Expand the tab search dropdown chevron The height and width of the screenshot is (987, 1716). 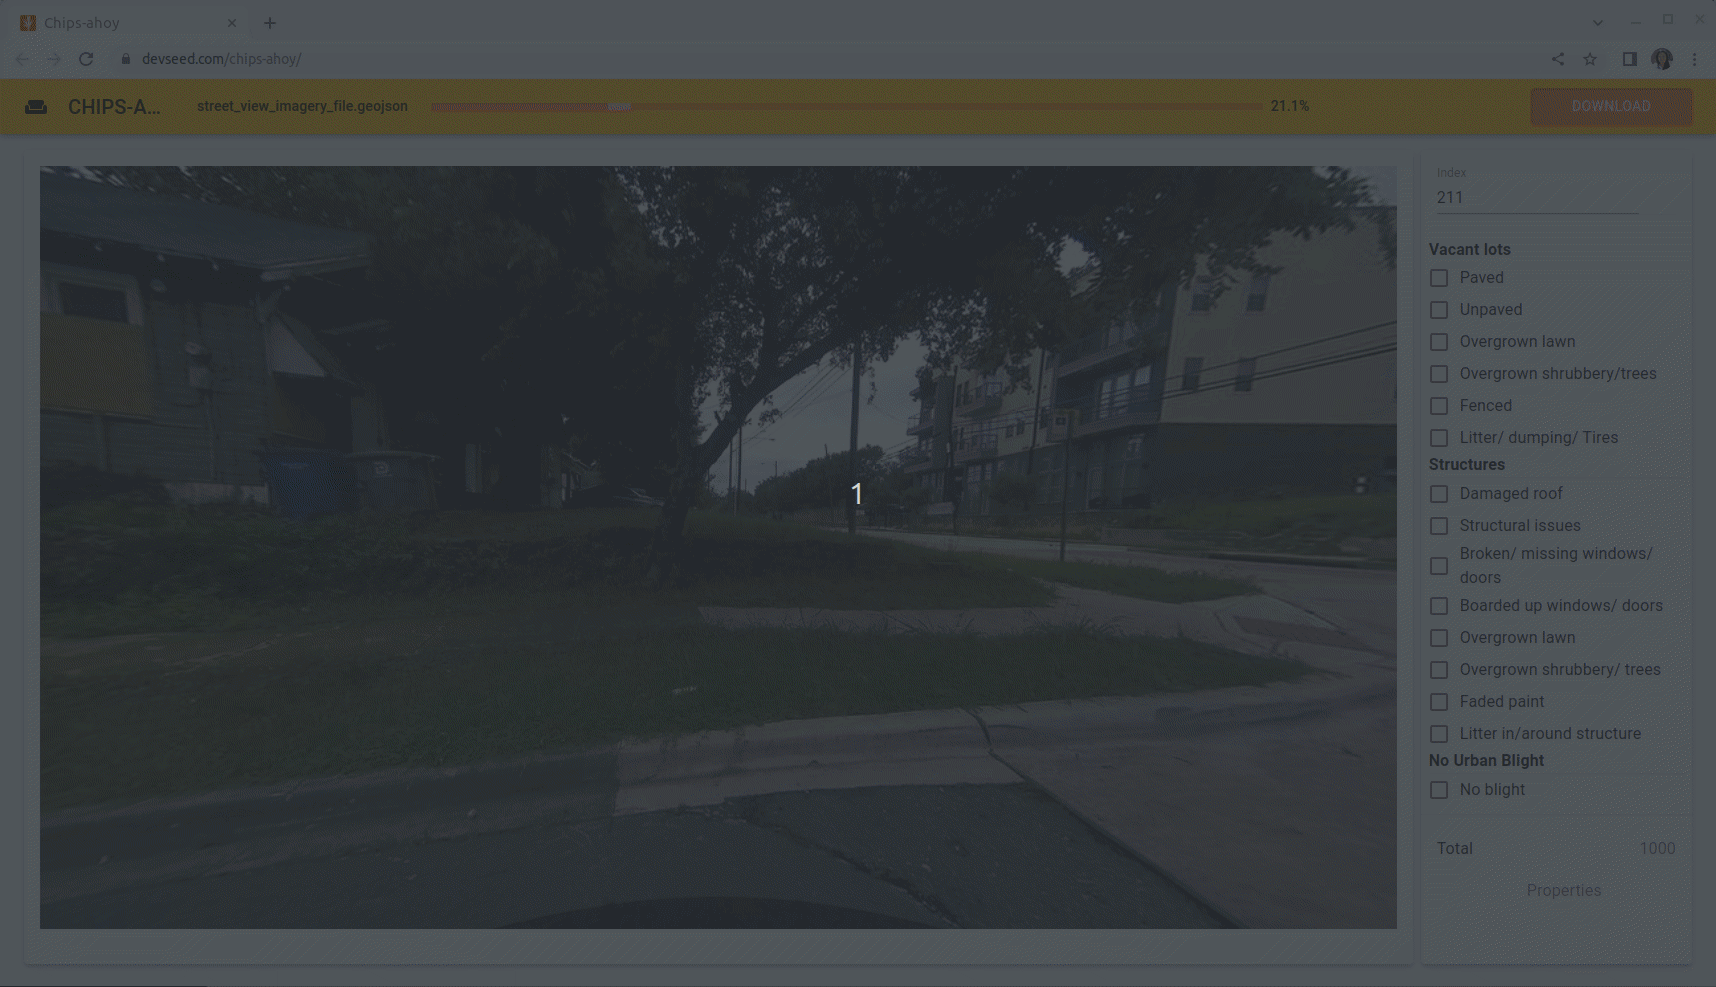click(1597, 23)
